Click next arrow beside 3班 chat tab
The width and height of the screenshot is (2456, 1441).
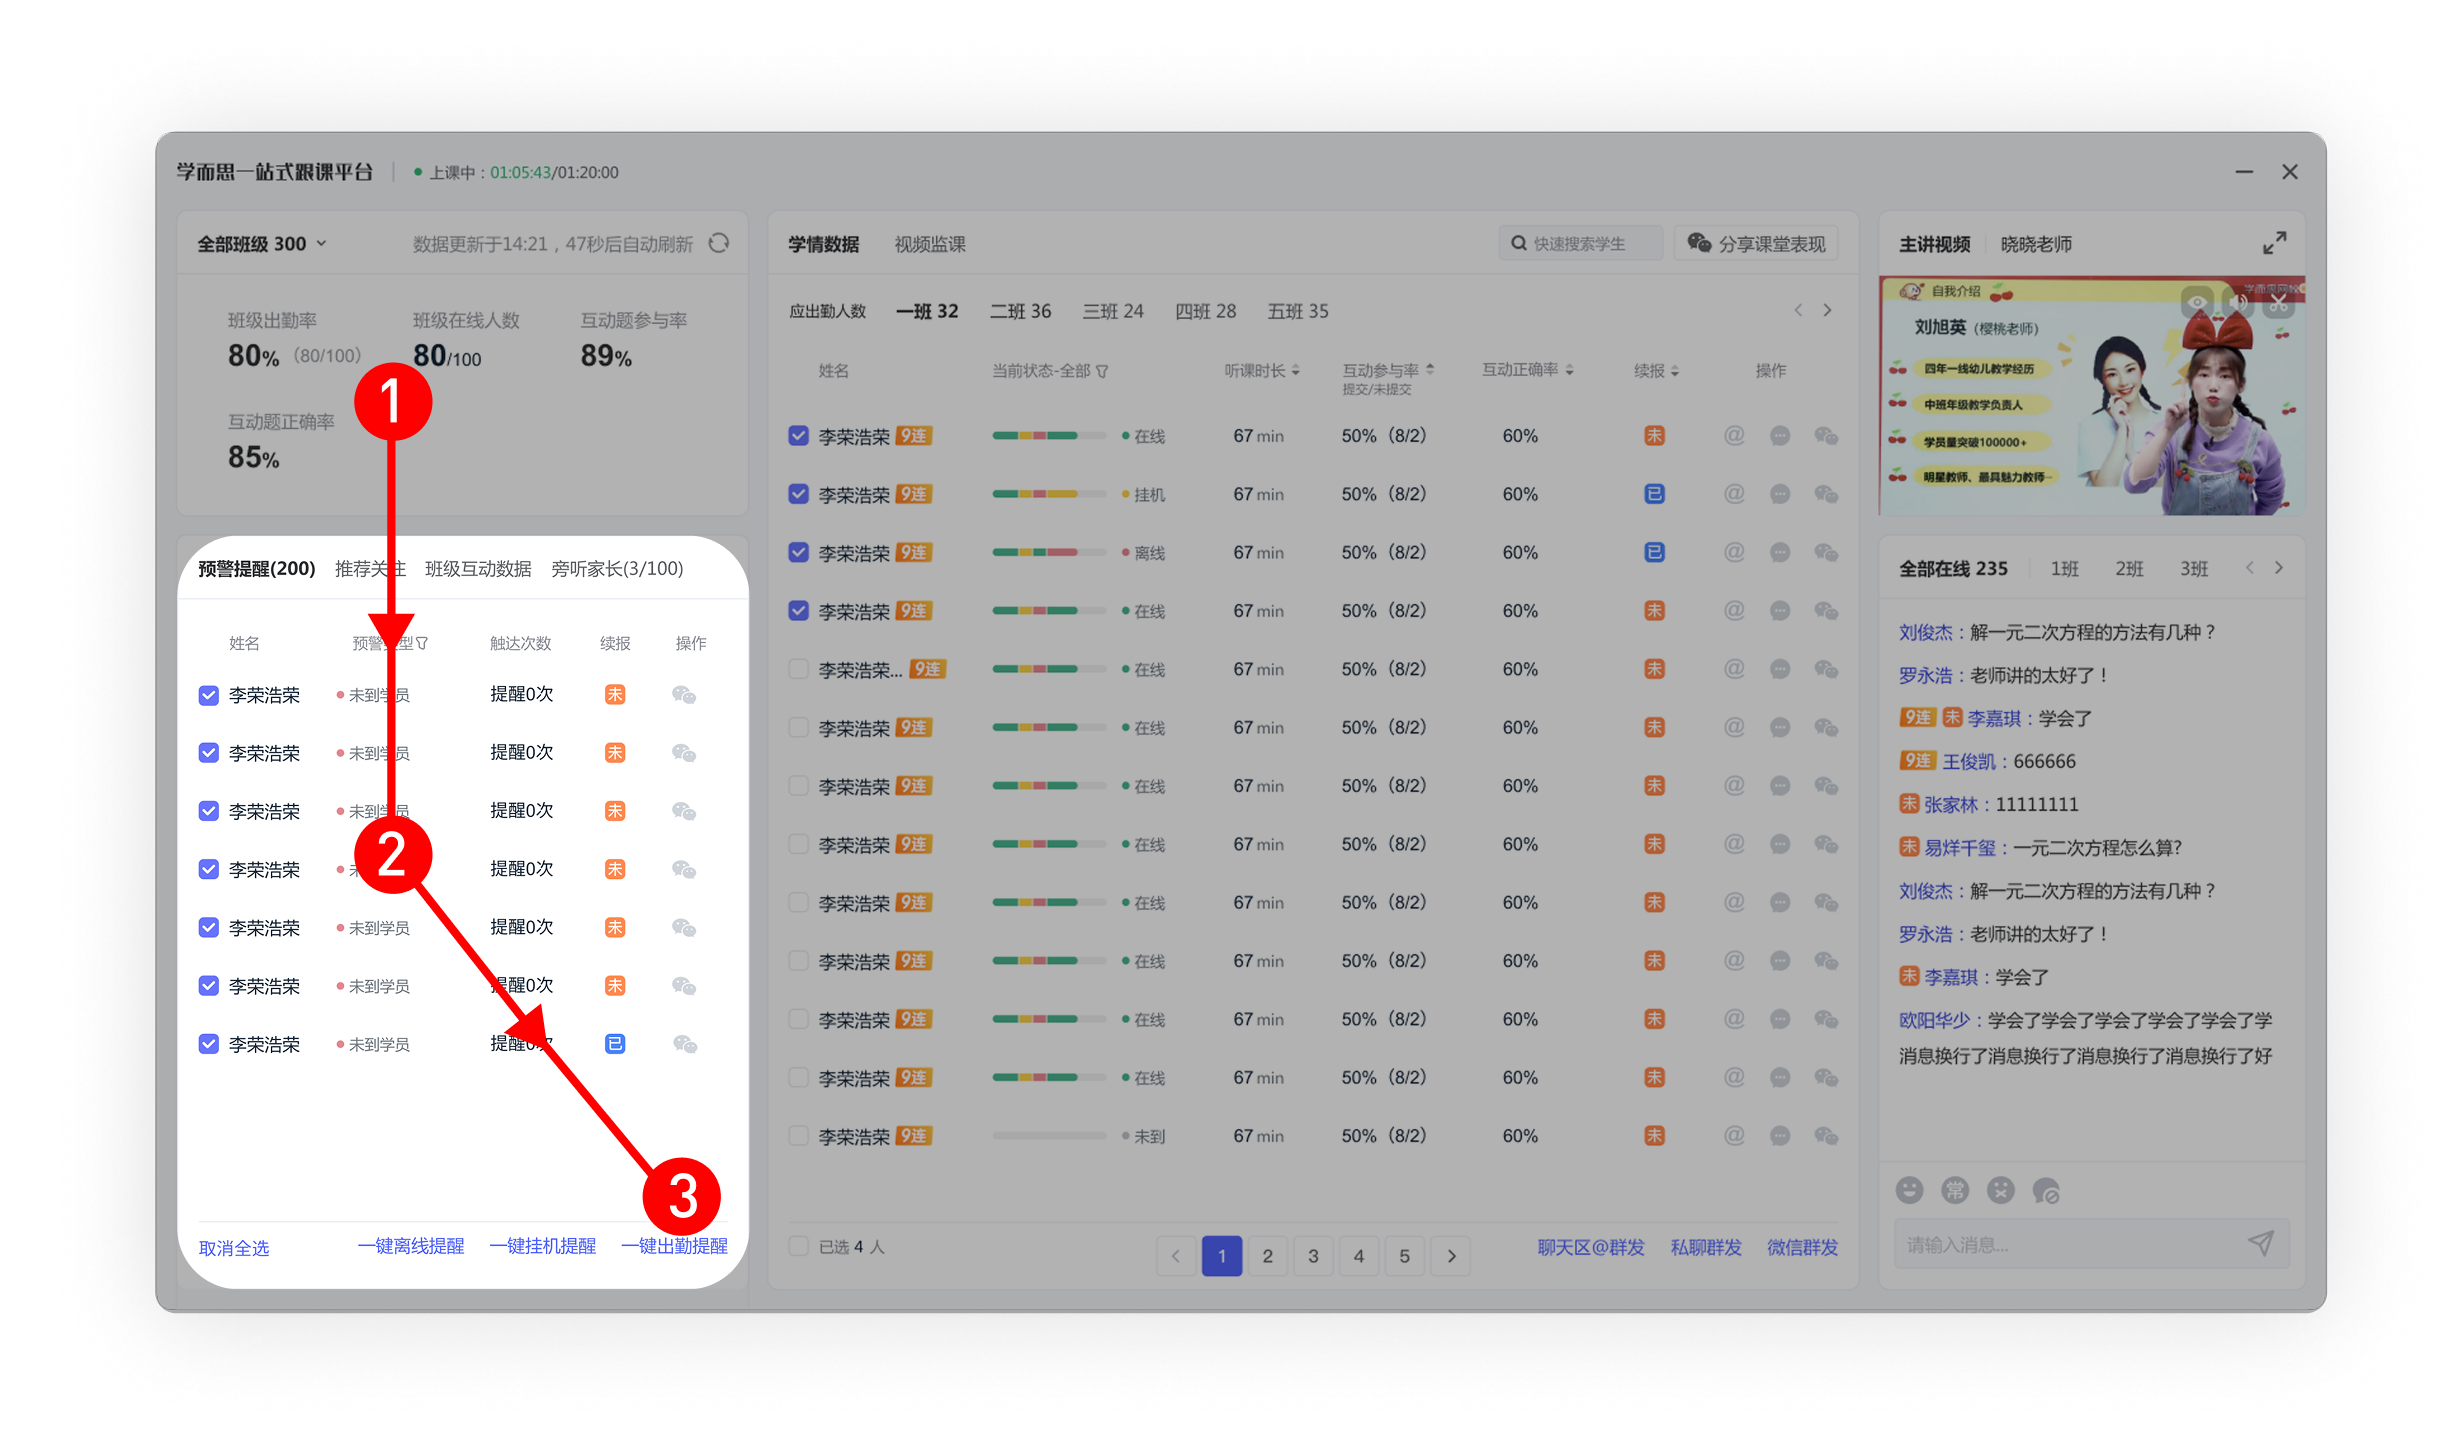(x=2279, y=568)
